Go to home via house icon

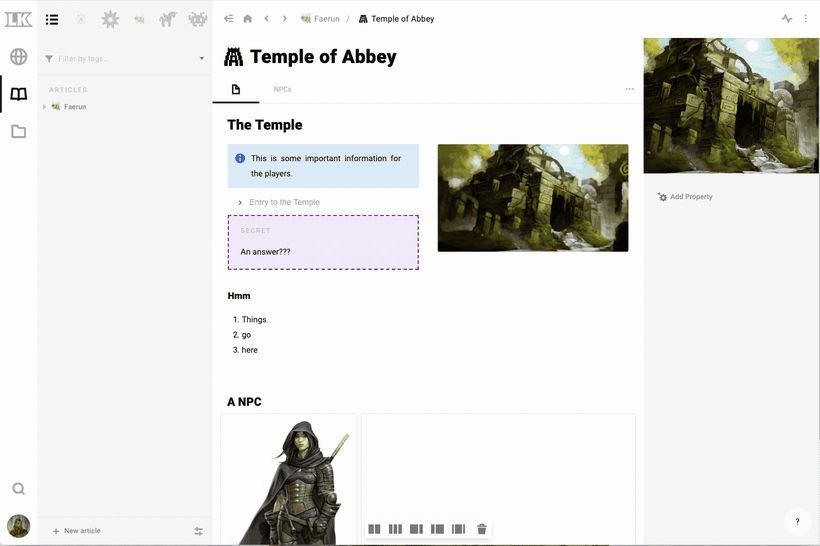[x=247, y=19]
